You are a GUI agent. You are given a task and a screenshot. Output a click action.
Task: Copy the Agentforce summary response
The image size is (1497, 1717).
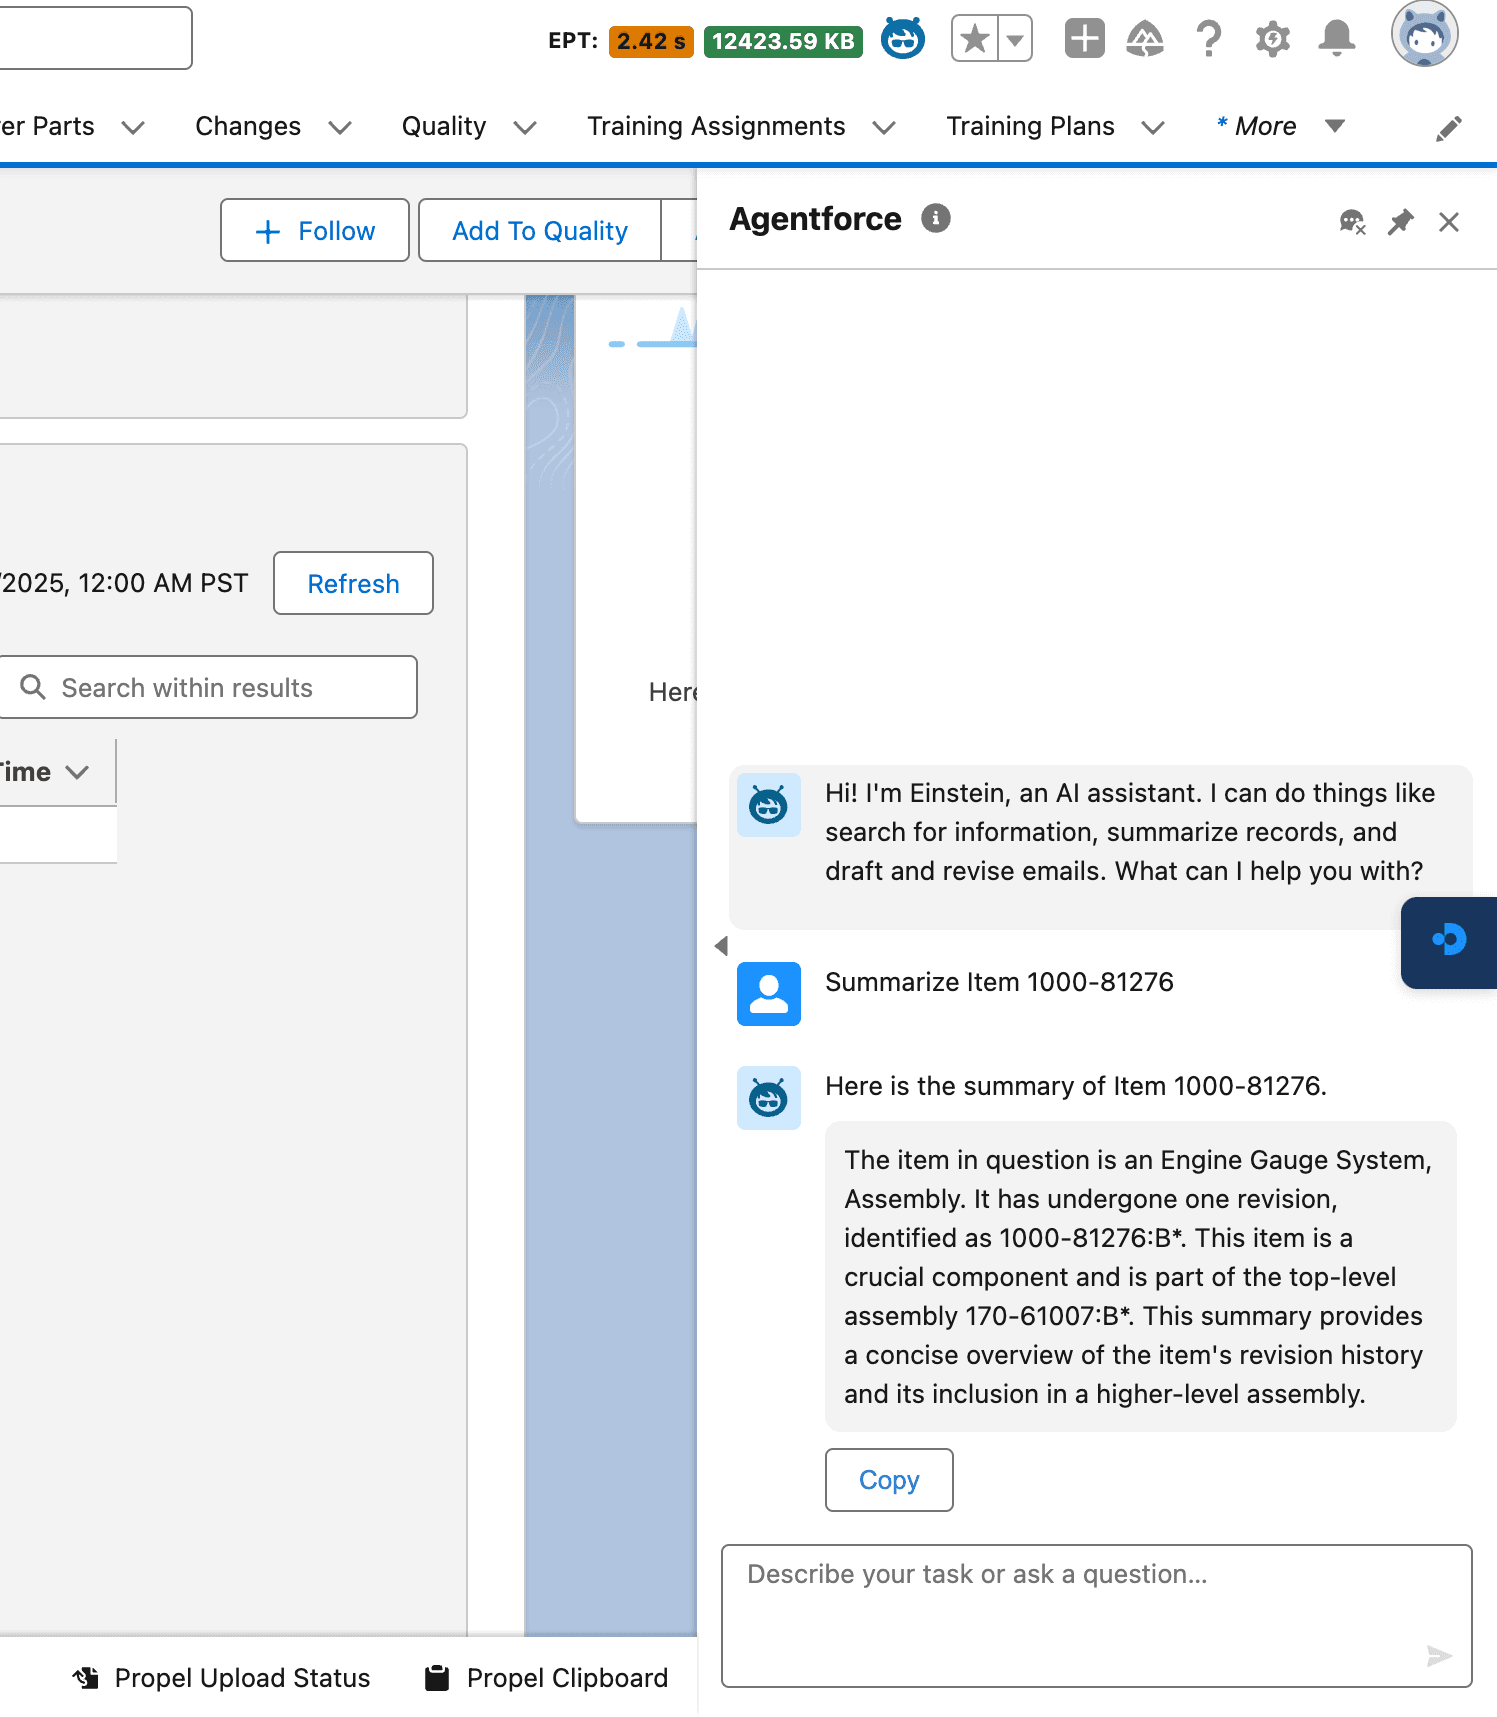(x=889, y=1480)
